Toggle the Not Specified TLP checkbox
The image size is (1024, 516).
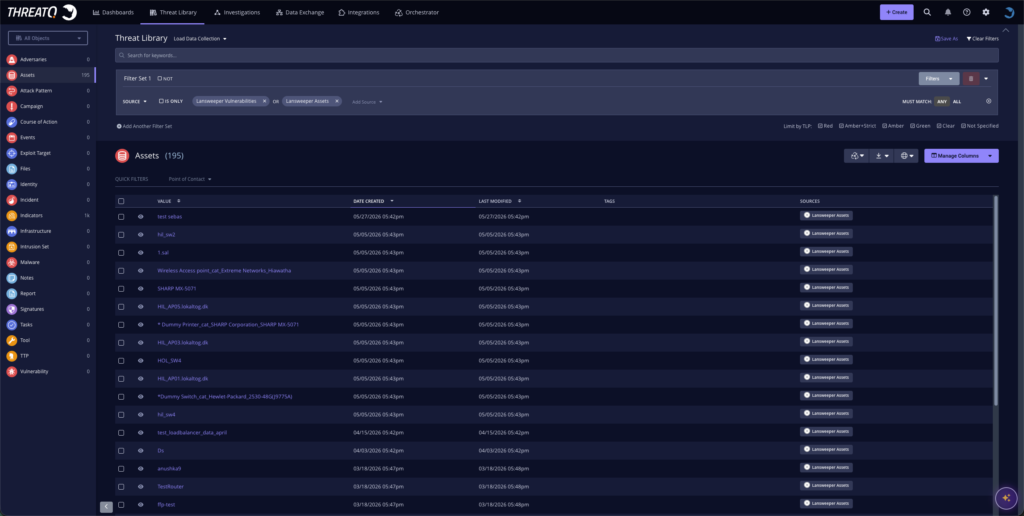tap(963, 125)
